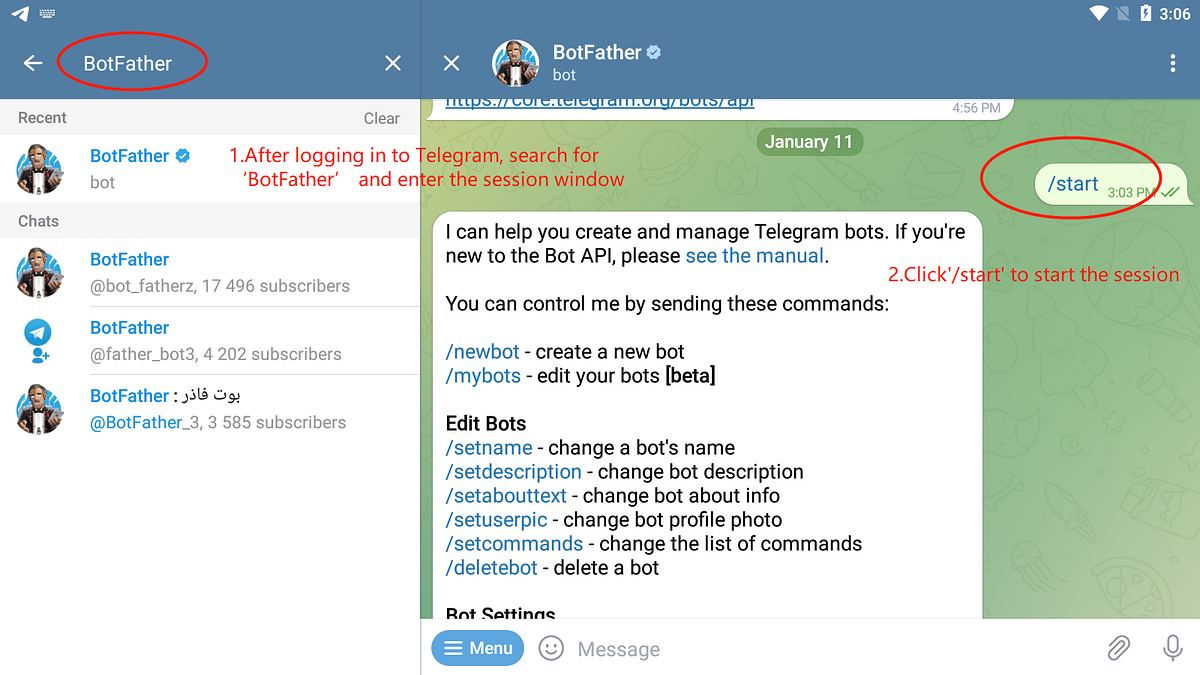Click the /start message bubble
1200x675 pixels.
tap(1073, 183)
